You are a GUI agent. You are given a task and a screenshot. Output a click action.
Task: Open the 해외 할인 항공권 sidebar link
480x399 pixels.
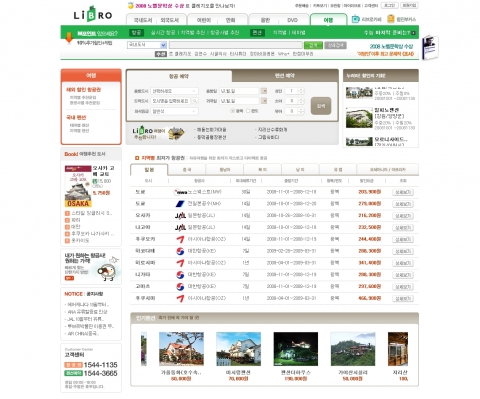coord(84,90)
